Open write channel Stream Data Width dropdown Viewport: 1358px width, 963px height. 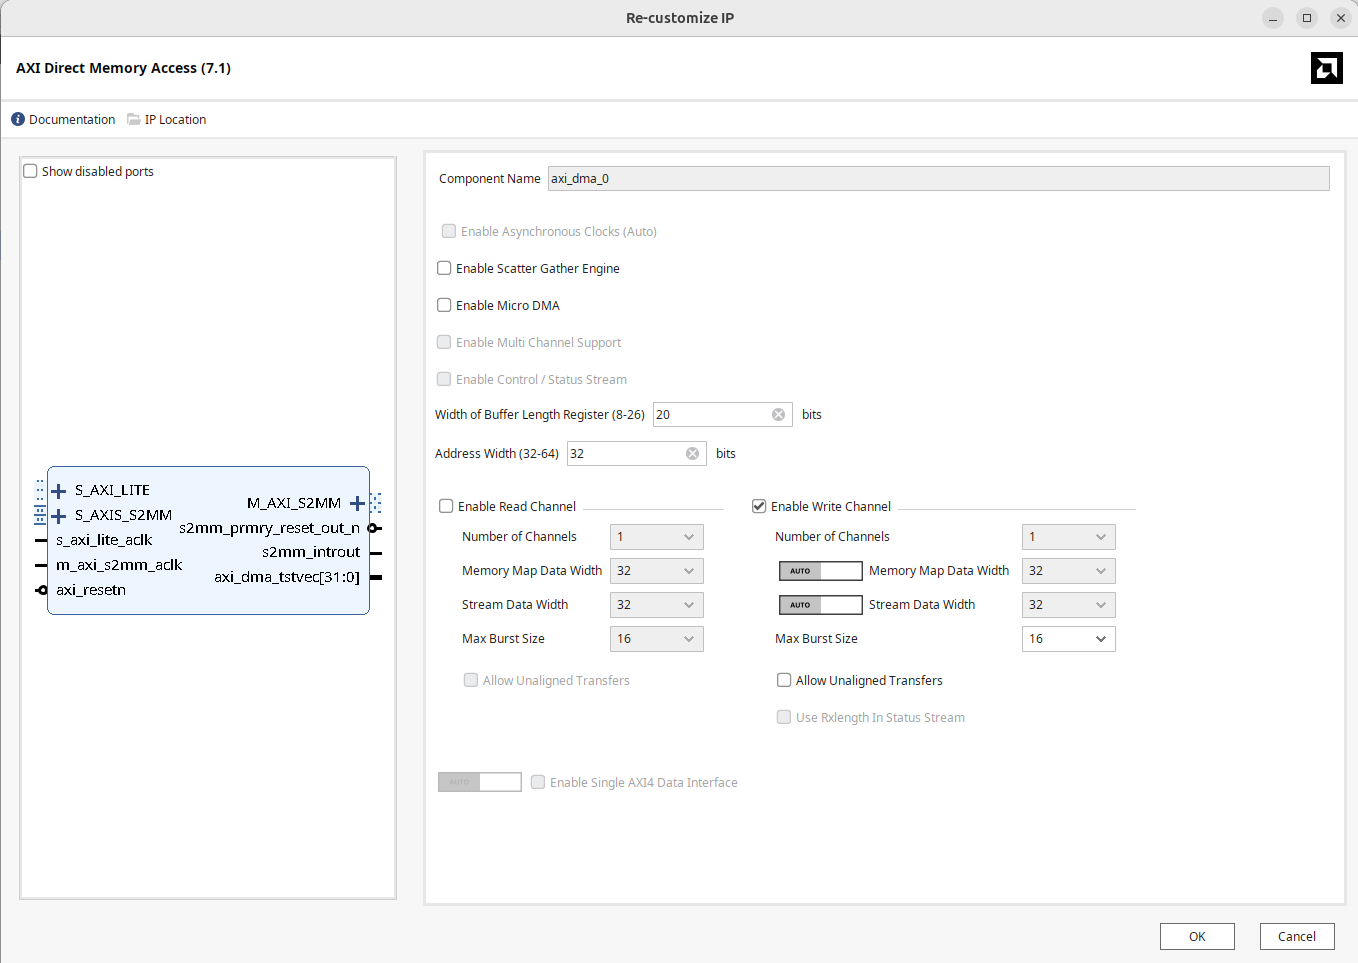(x=1068, y=605)
